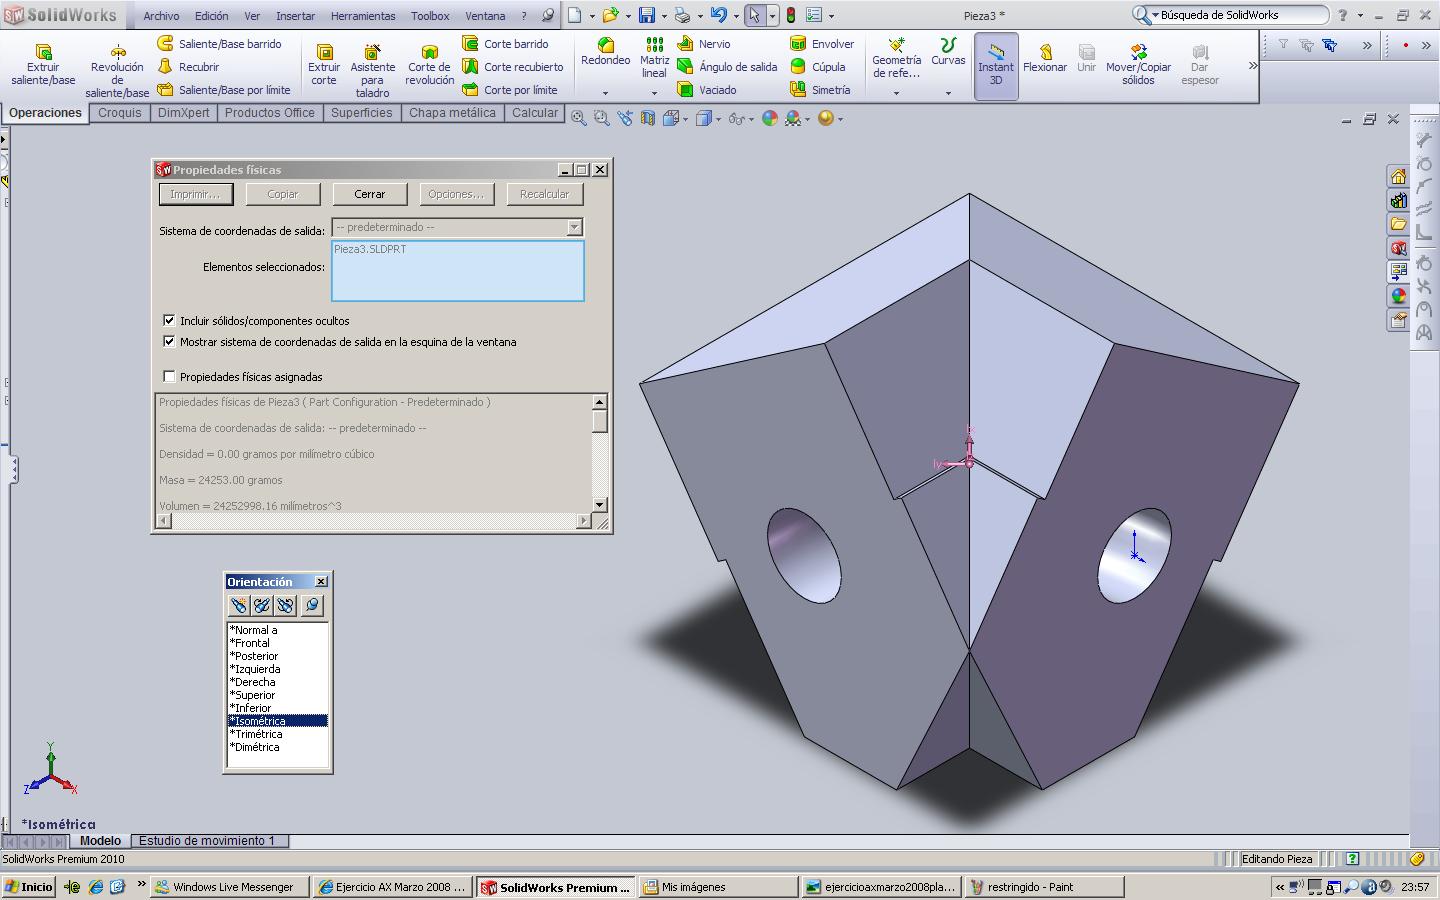The height and width of the screenshot is (900, 1440).
Task: Select *Frontal view orientation
Action: [277, 643]
